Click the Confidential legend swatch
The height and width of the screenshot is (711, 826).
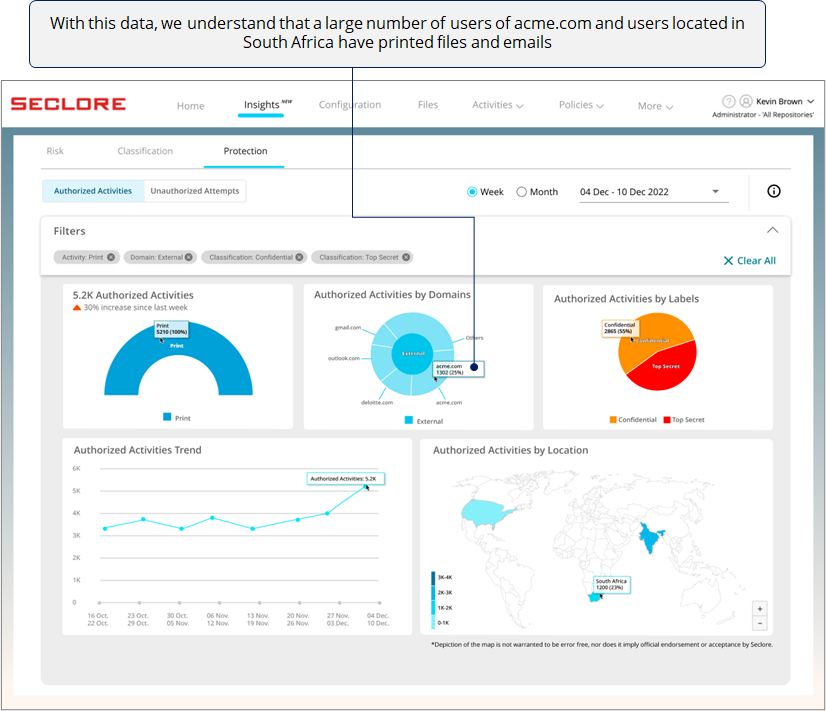click(x=613, y=420)
